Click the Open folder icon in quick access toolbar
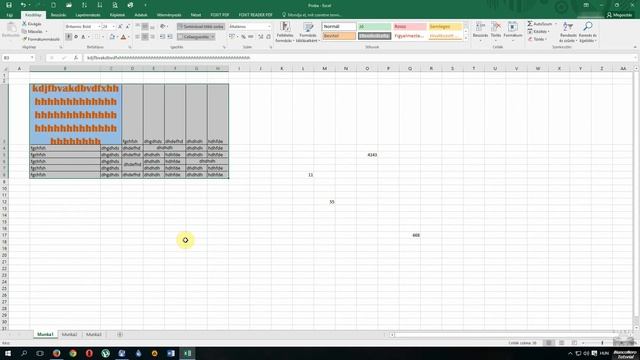This screenshot has width=640, height=360. click(x=69, y=5)
